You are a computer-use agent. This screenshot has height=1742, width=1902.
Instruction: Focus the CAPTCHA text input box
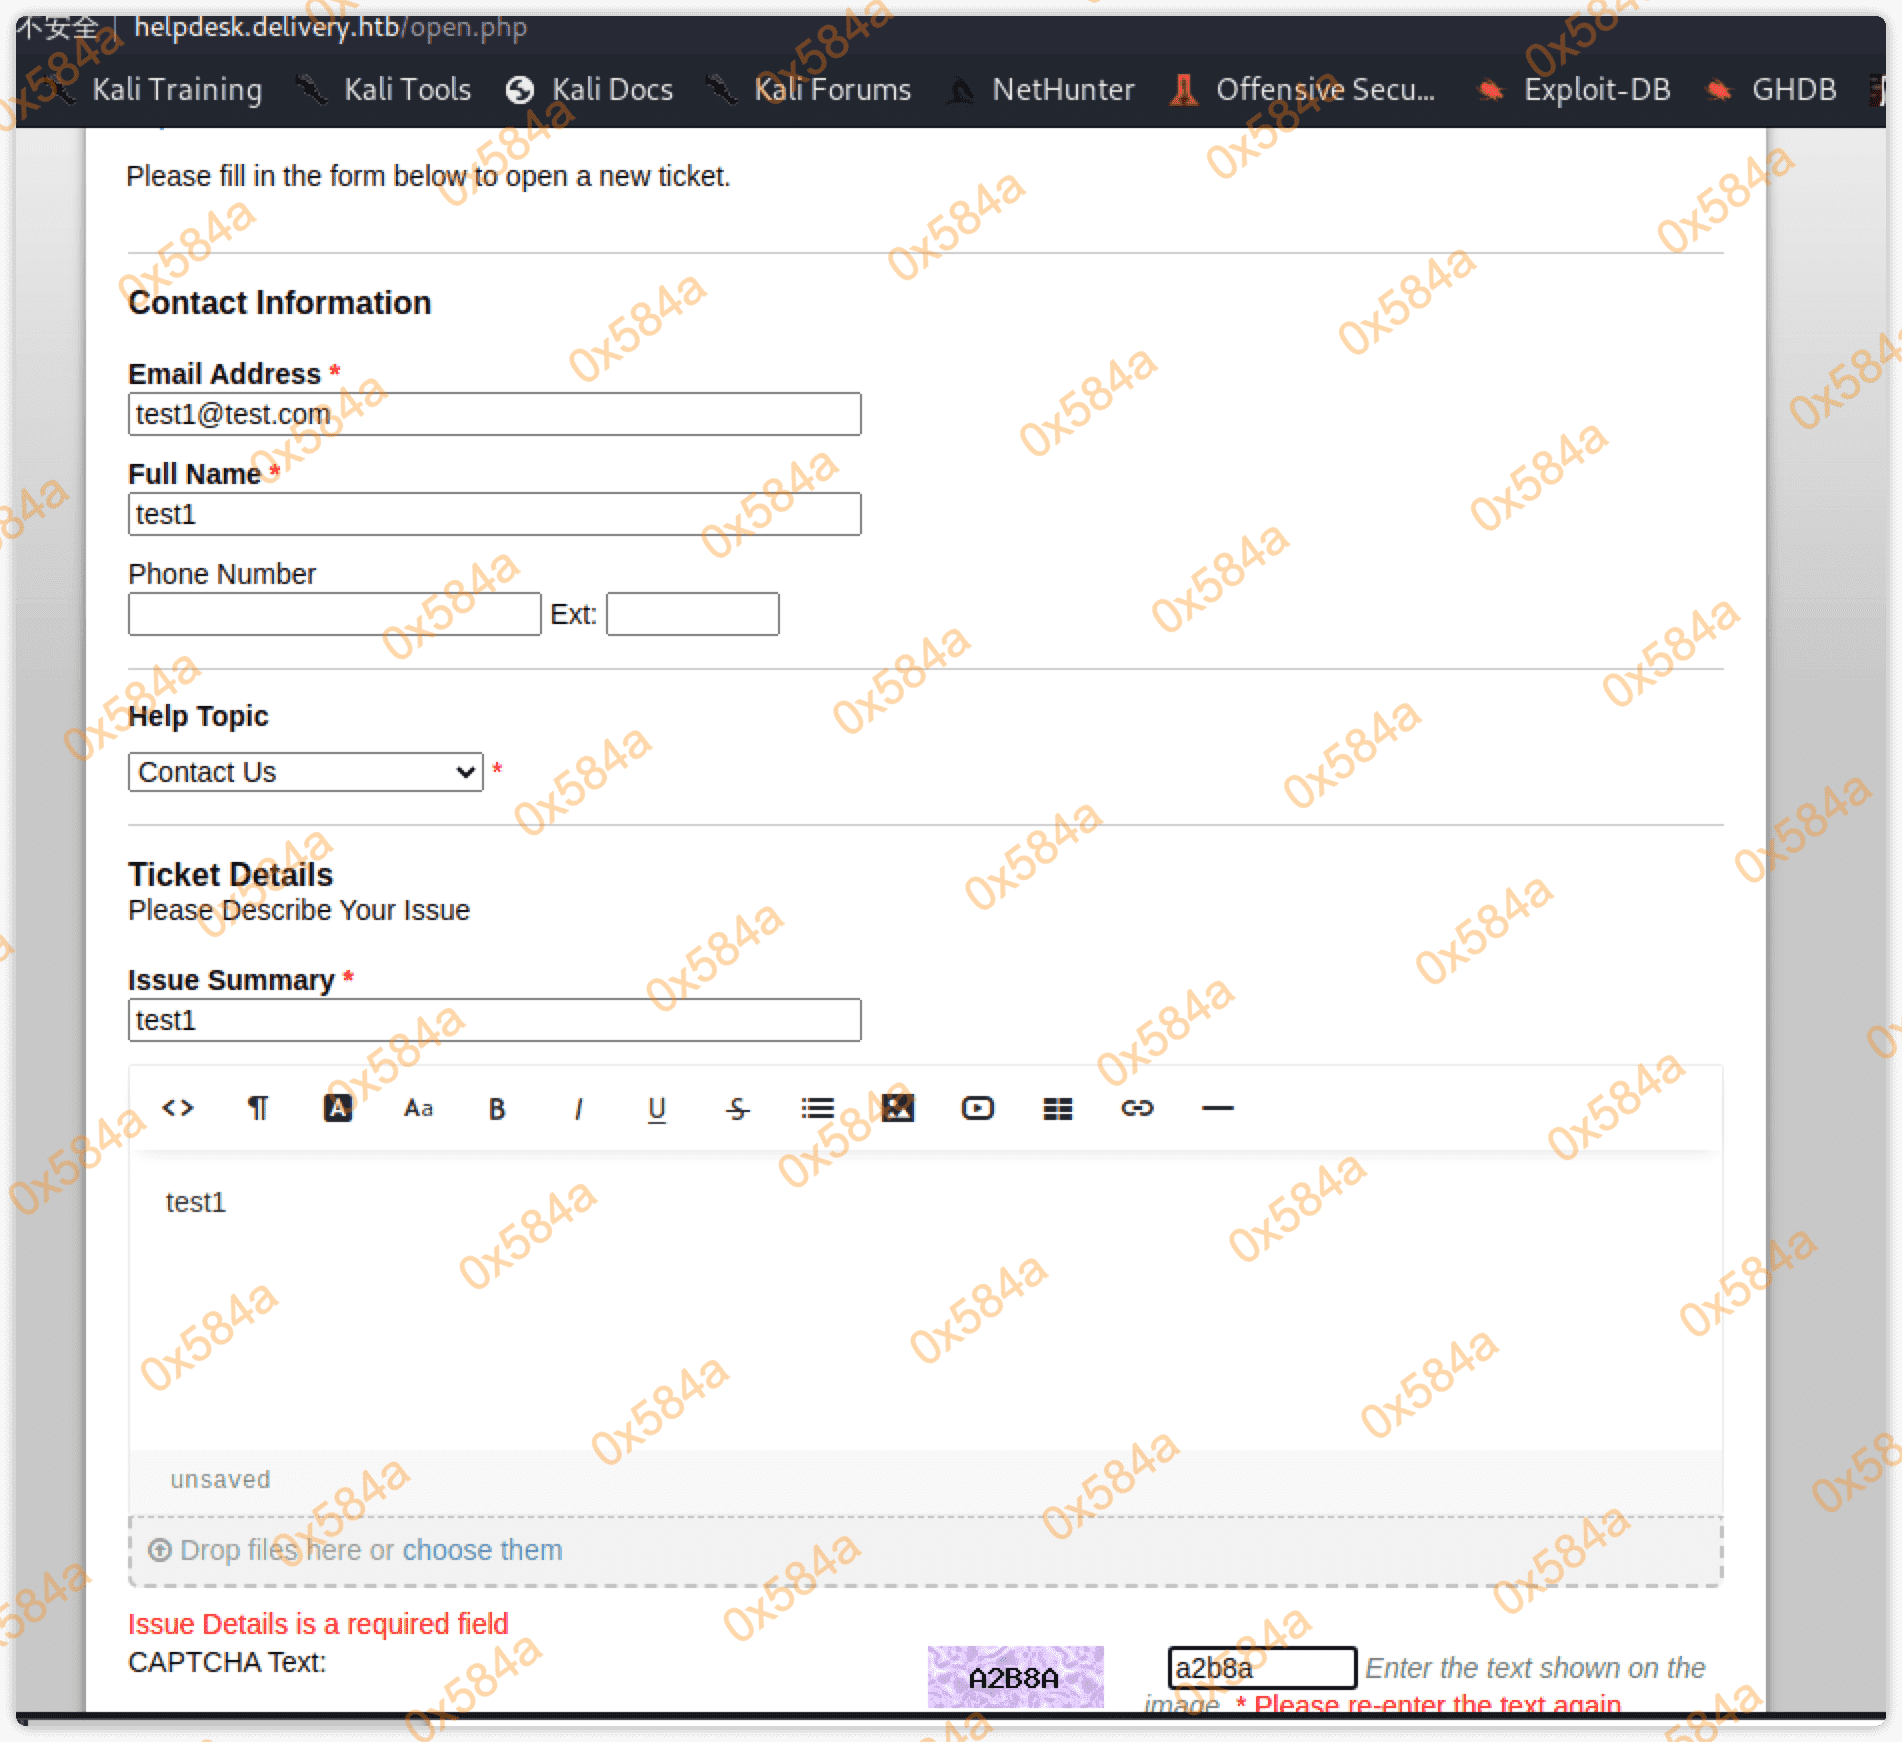1262,1668
